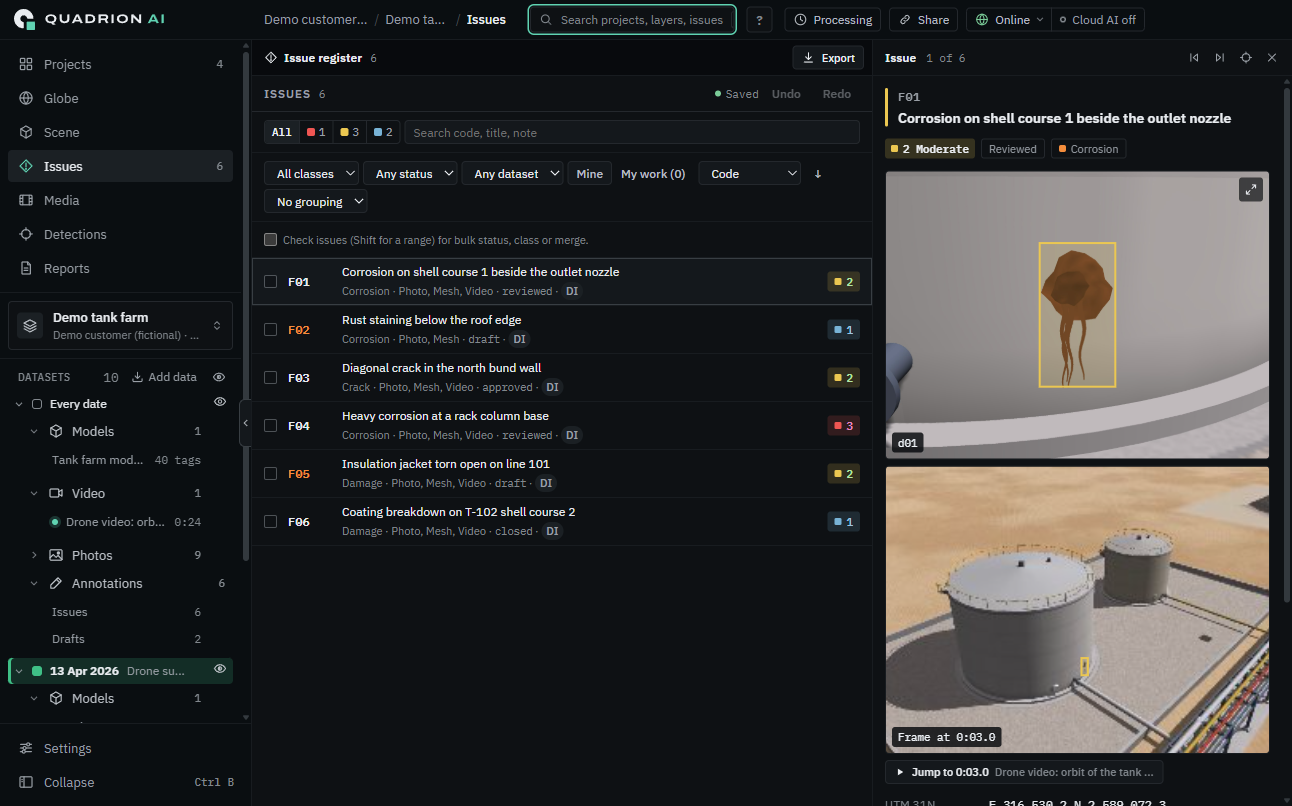
Task: Go to the last issue in the Issue panel
Action: coord(1220,58)
